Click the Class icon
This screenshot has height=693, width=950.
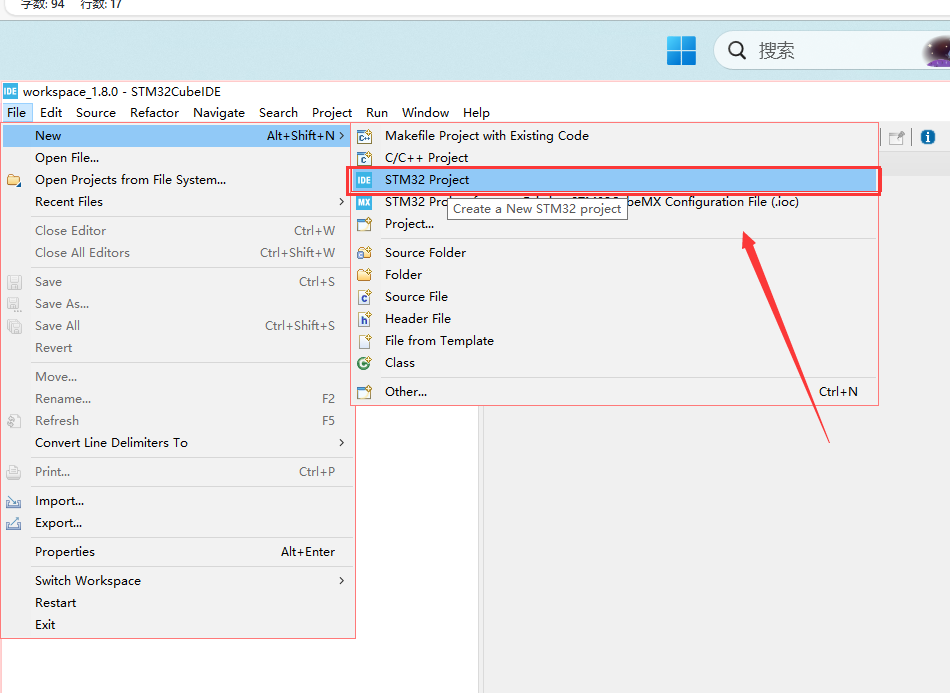point(364,363)
